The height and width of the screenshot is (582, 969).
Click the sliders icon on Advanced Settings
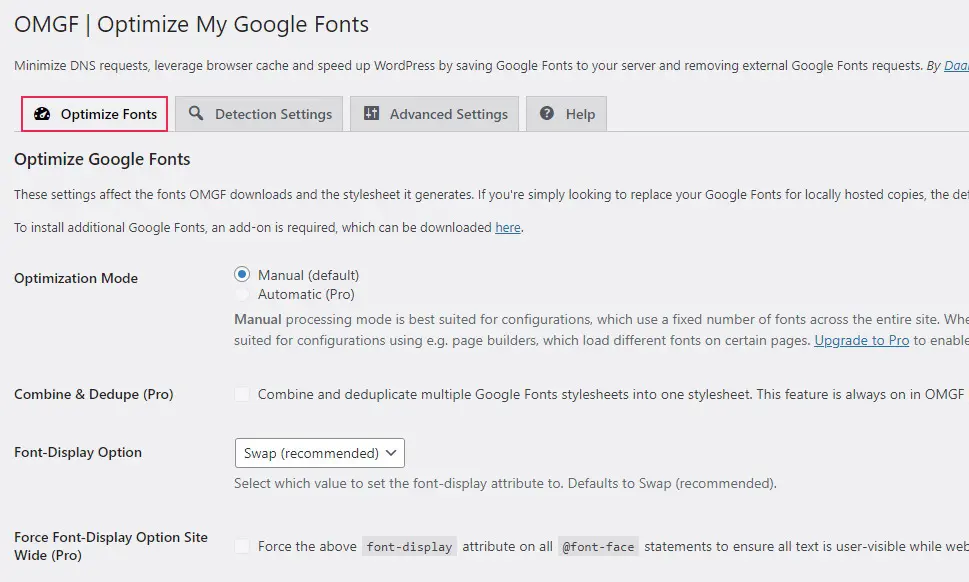pyautogui.click(x=371, y=113)
